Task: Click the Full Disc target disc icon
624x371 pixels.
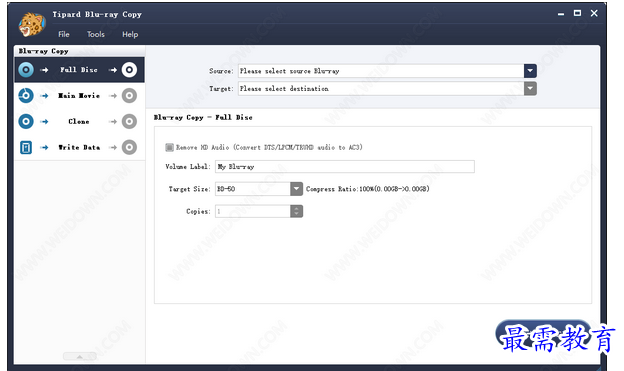Action: (x=129, y=70)
